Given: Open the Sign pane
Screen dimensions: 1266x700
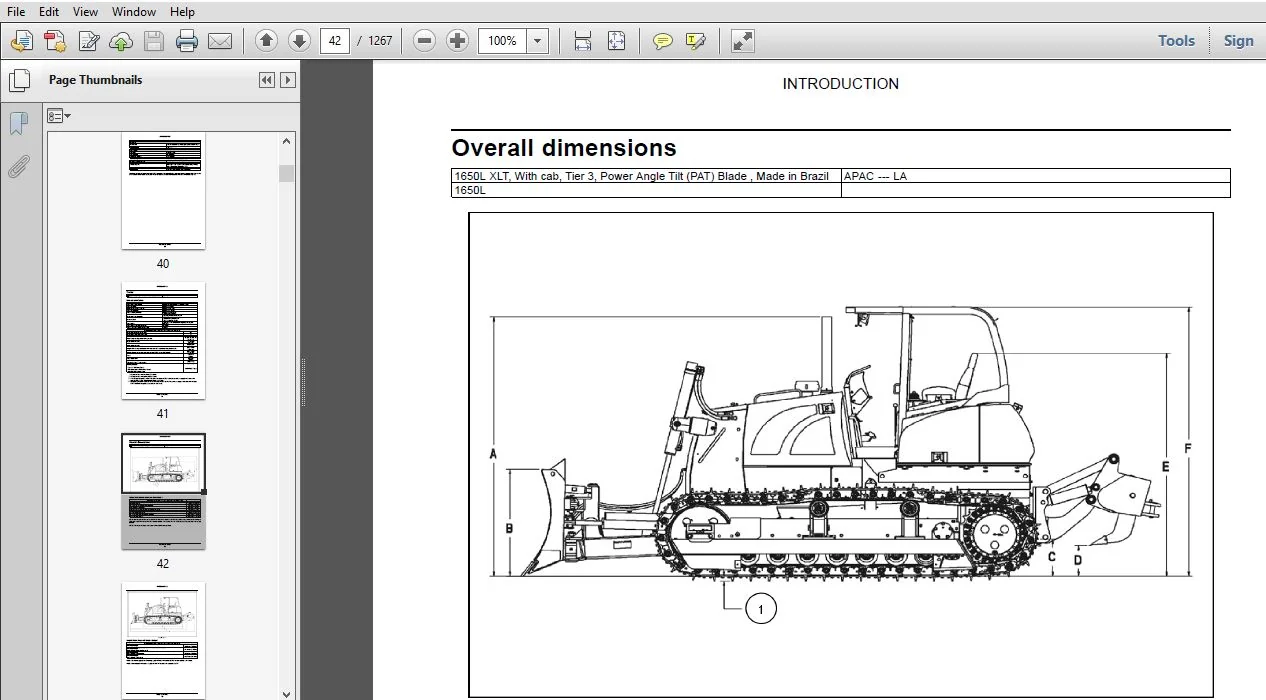Looking at the screenshot, I should click(1238, 41).
